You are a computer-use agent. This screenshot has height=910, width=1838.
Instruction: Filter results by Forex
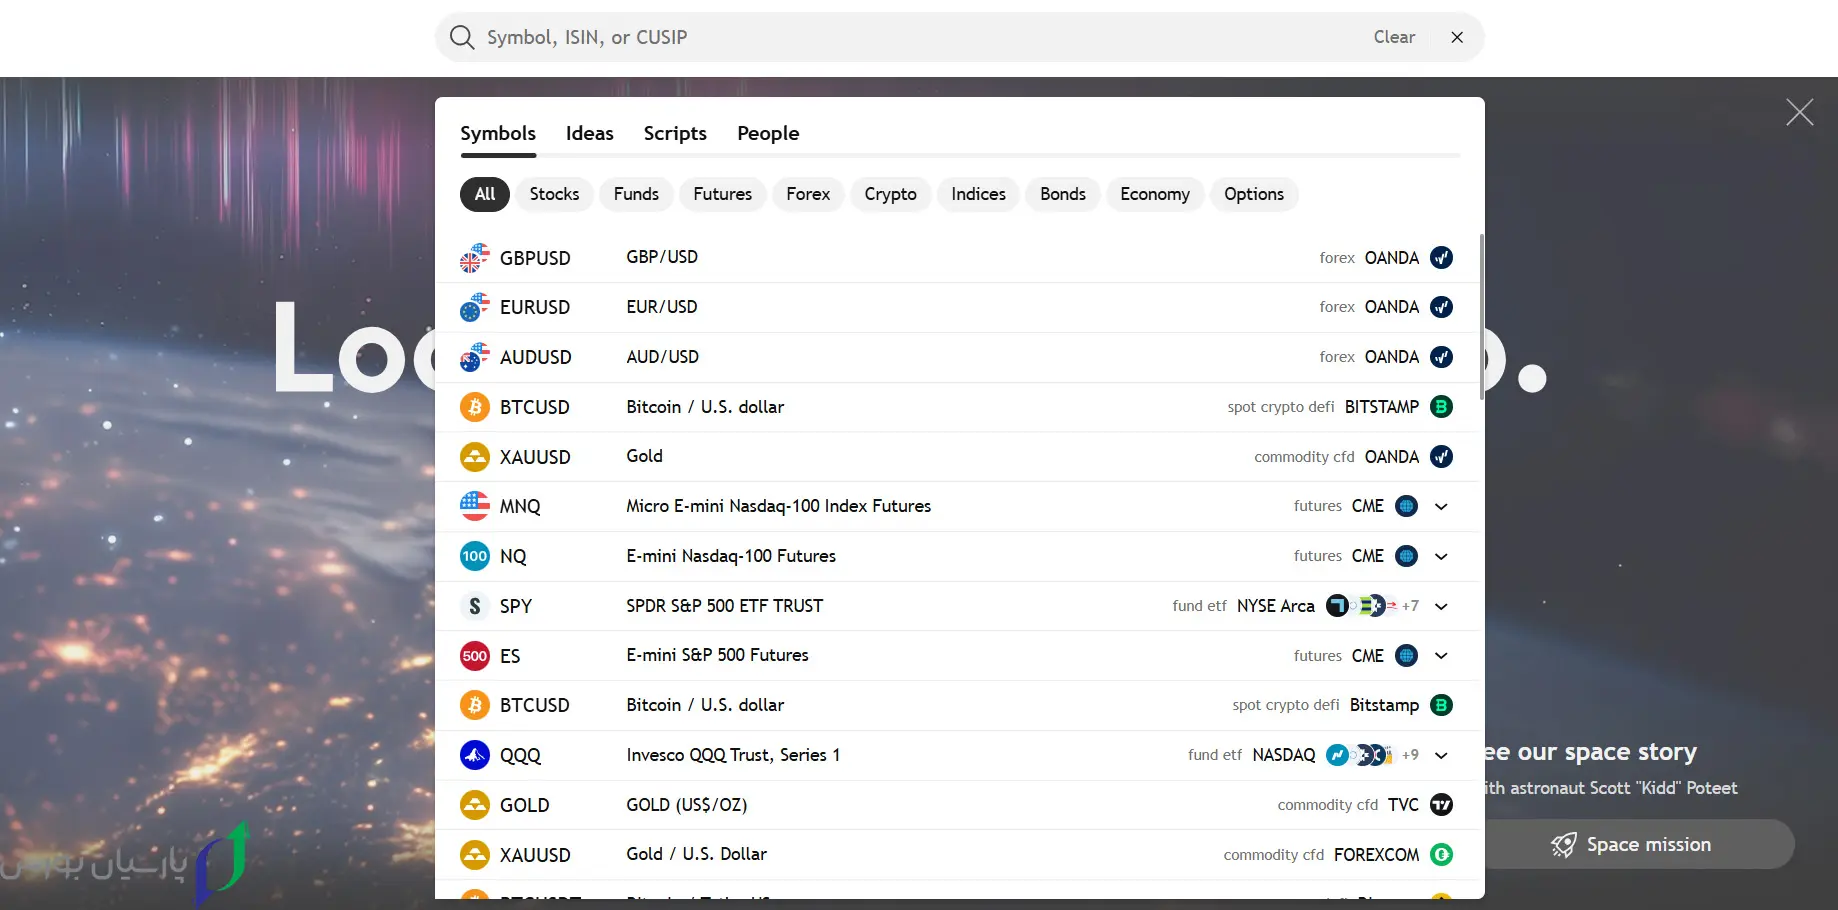click(x=808, y=194)
